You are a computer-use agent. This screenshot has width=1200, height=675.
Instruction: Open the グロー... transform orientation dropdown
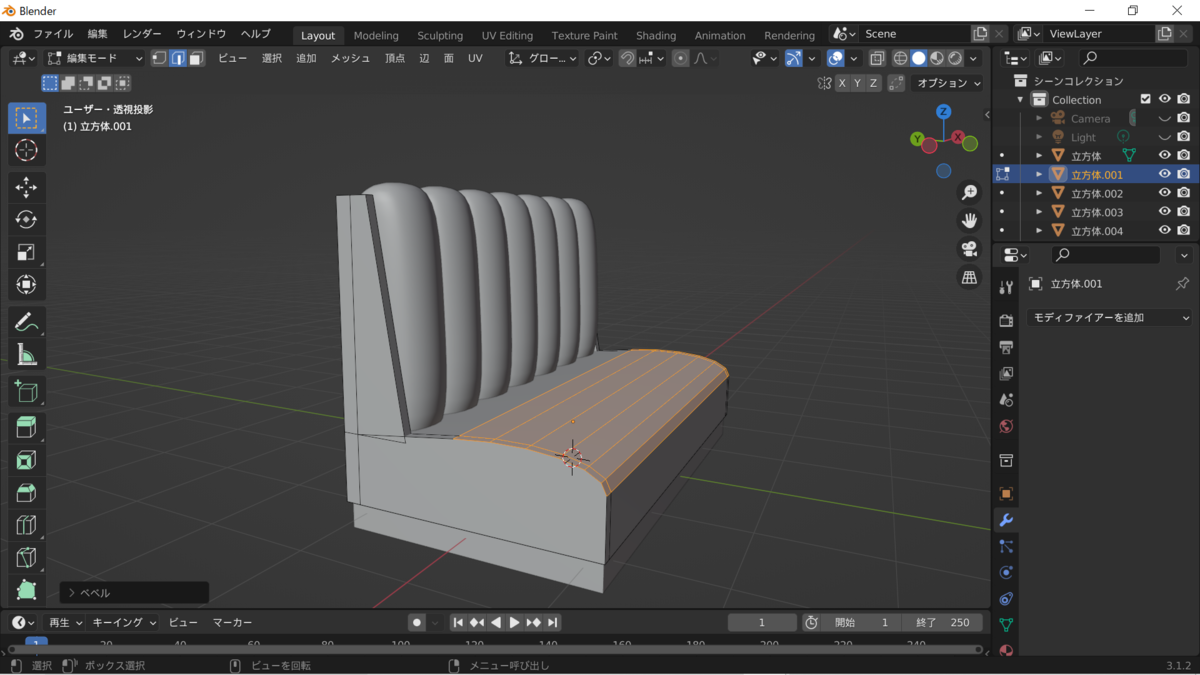(x=543, y=58)
